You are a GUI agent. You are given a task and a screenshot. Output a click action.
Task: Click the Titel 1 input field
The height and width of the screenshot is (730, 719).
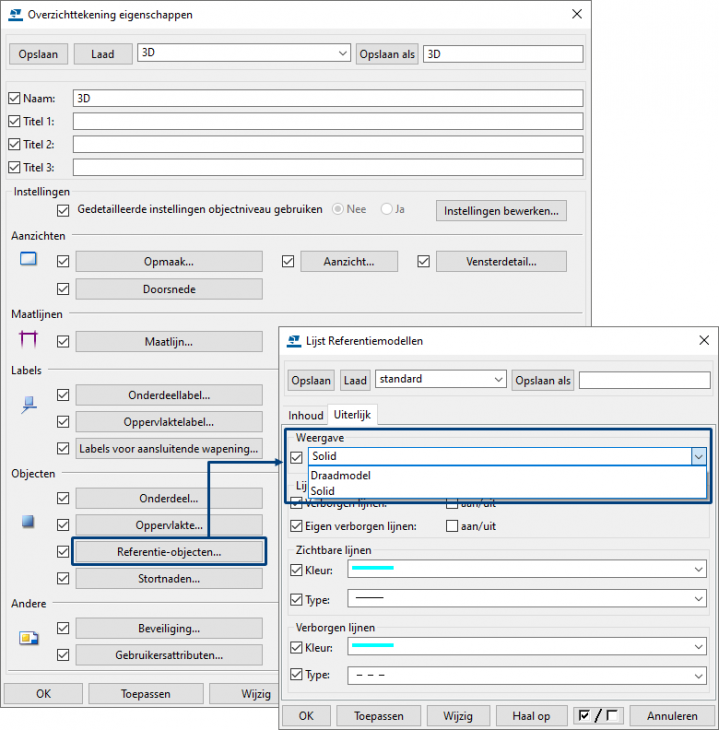click(x=328, y=122)
